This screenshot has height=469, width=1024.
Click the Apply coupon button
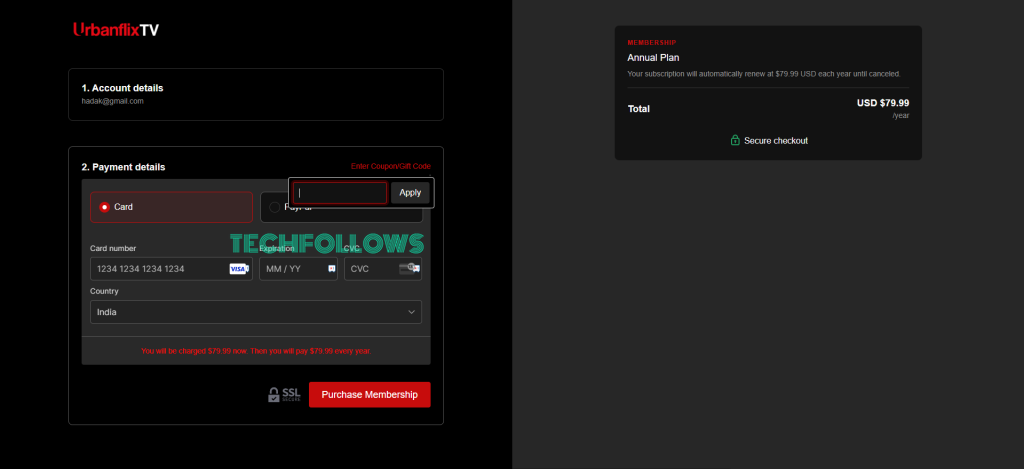pos(410,193)
